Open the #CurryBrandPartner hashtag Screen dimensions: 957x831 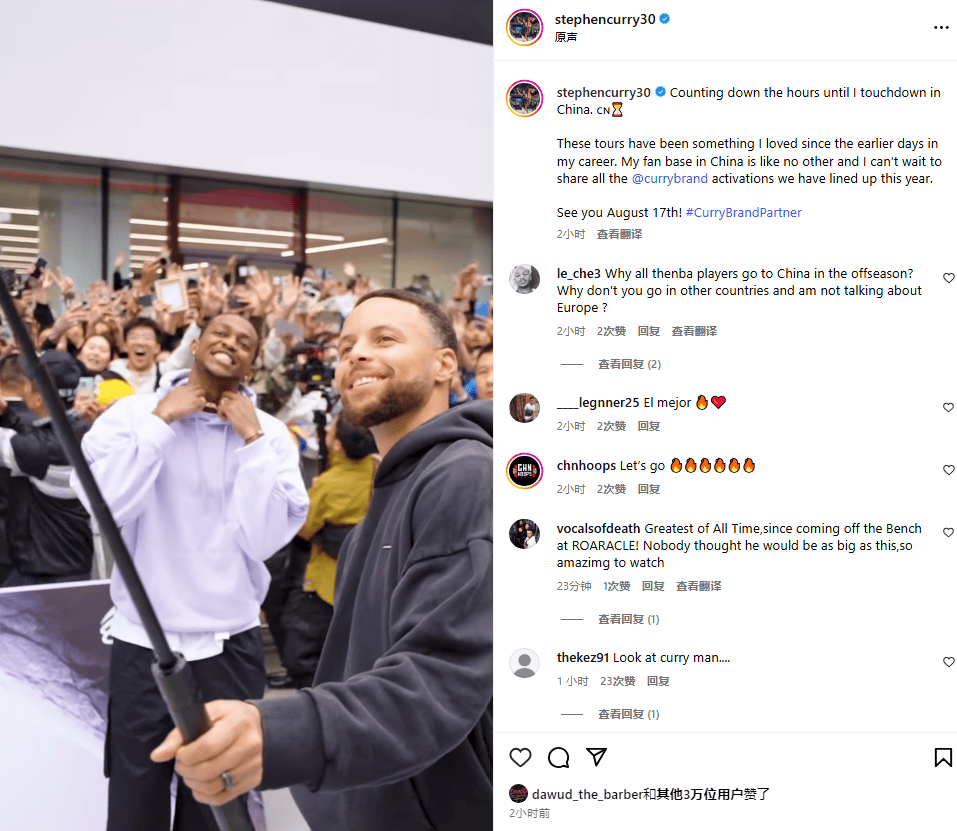click(743, 212)
